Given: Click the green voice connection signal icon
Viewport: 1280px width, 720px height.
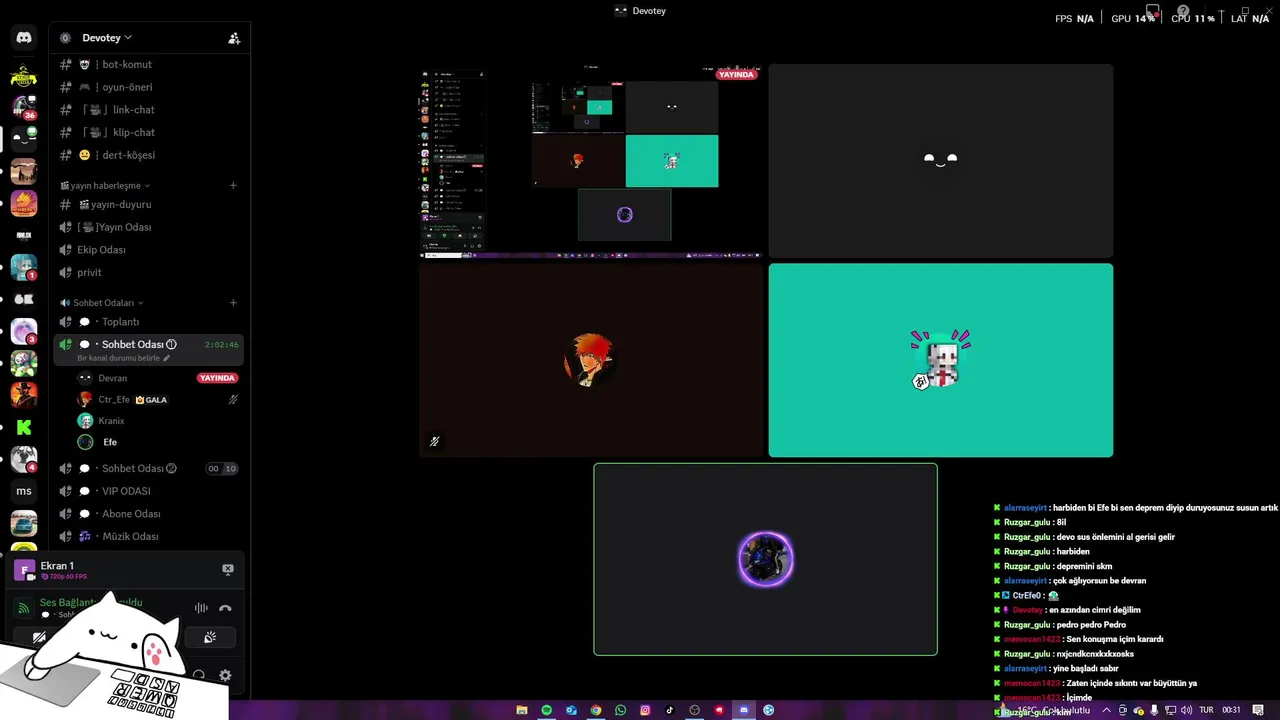Looking at the screenshot, I should coord(23,608).
